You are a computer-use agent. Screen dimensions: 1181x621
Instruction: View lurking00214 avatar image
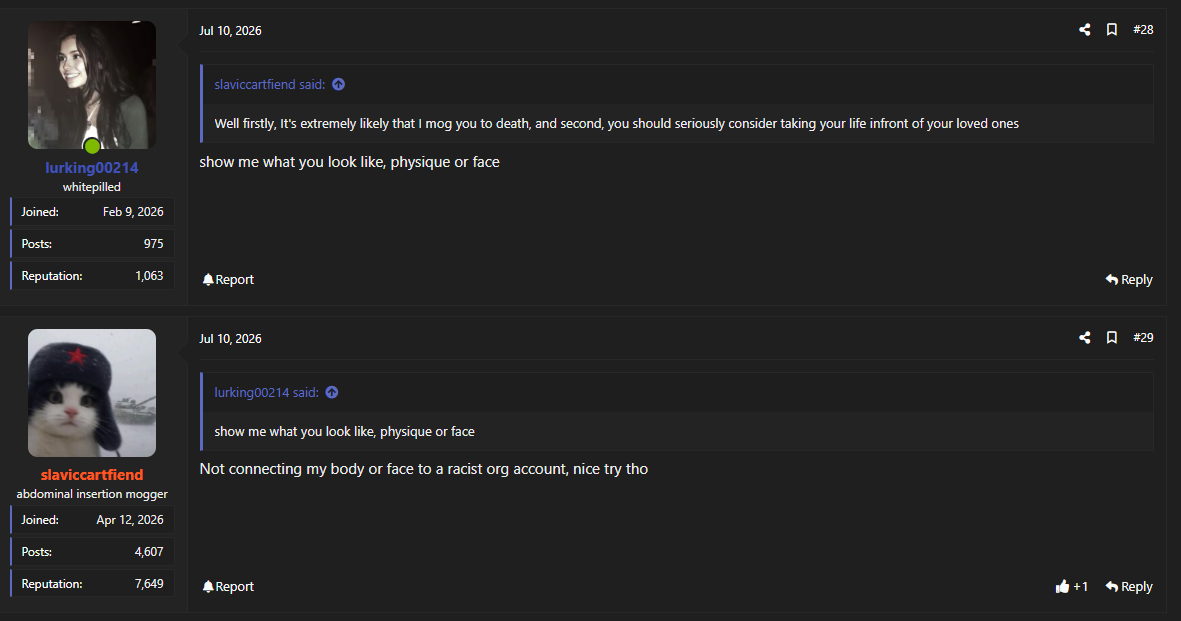click(92, 85)
